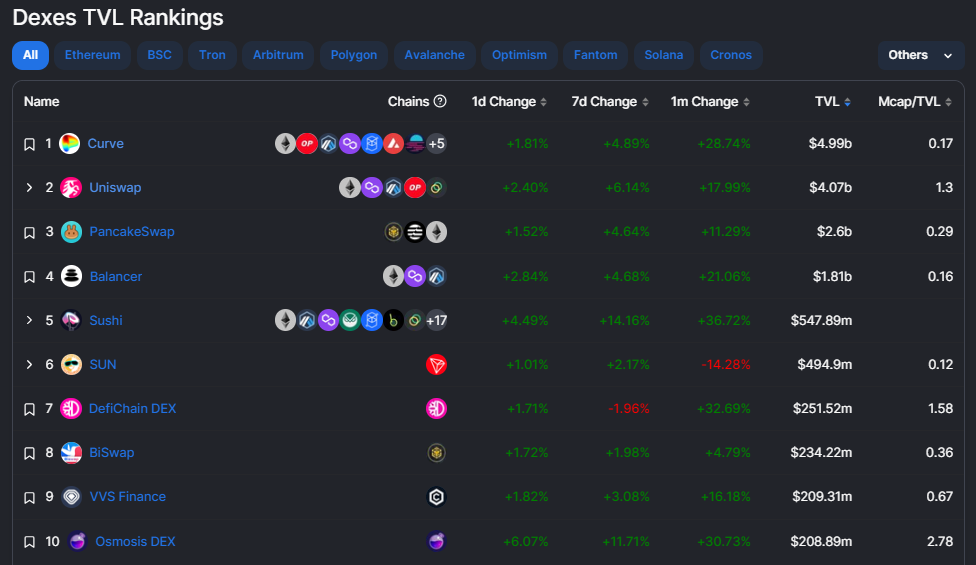Filter by Arbitrum chain

click(x=278, y=55)
